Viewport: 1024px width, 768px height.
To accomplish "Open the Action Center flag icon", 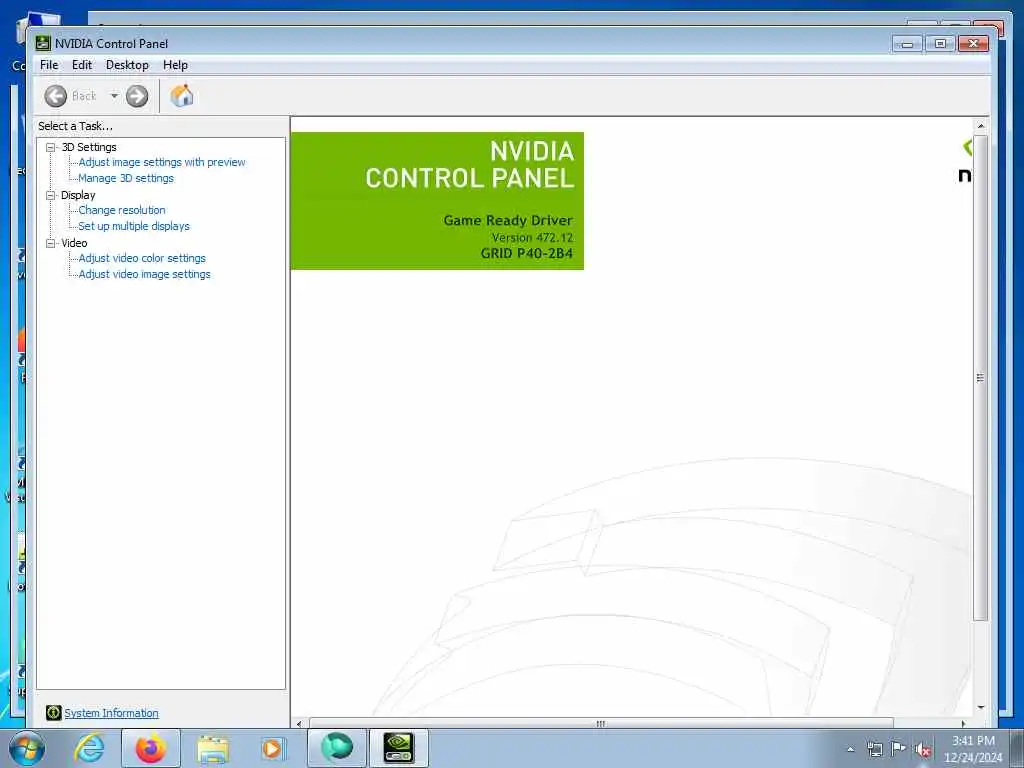I will pyautogui.click(x=899, y=749).
